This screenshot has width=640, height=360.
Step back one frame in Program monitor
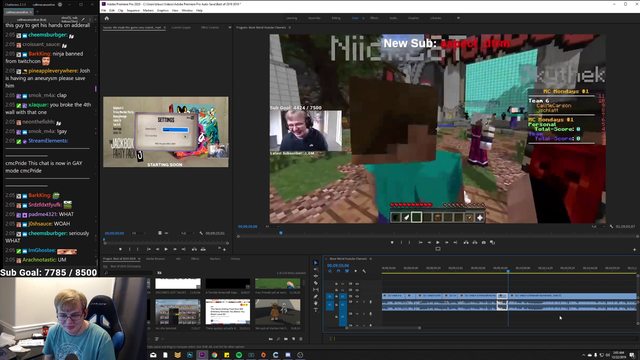pyautogui.click(x=429, y=242)
